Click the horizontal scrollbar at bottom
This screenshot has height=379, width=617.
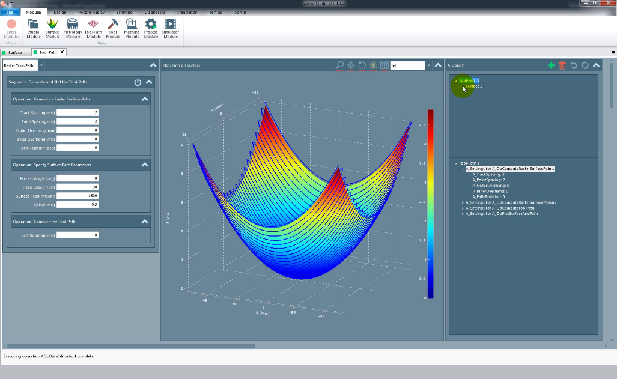(131, 346)
